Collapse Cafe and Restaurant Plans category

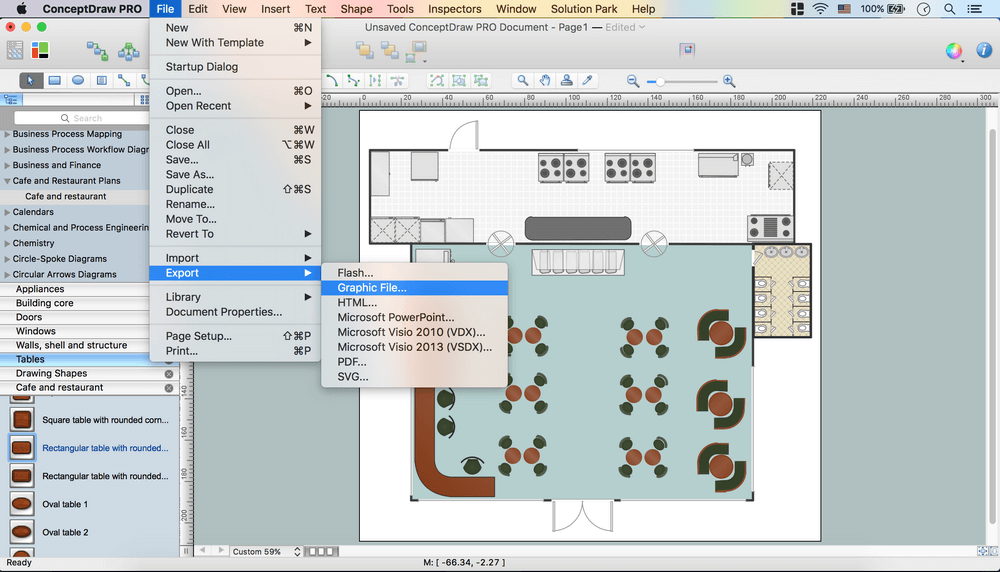click(x=7, y=181)
